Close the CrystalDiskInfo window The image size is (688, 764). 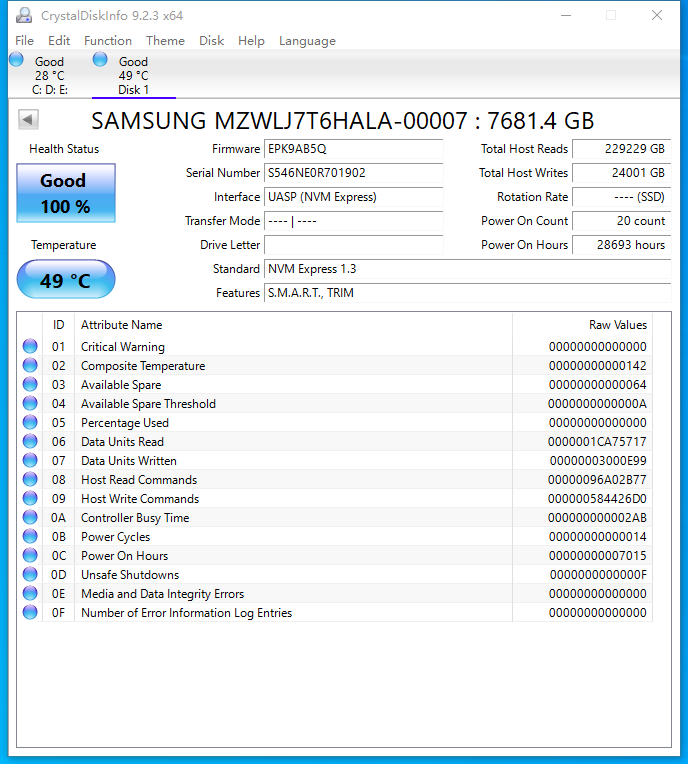coord(657,15)
